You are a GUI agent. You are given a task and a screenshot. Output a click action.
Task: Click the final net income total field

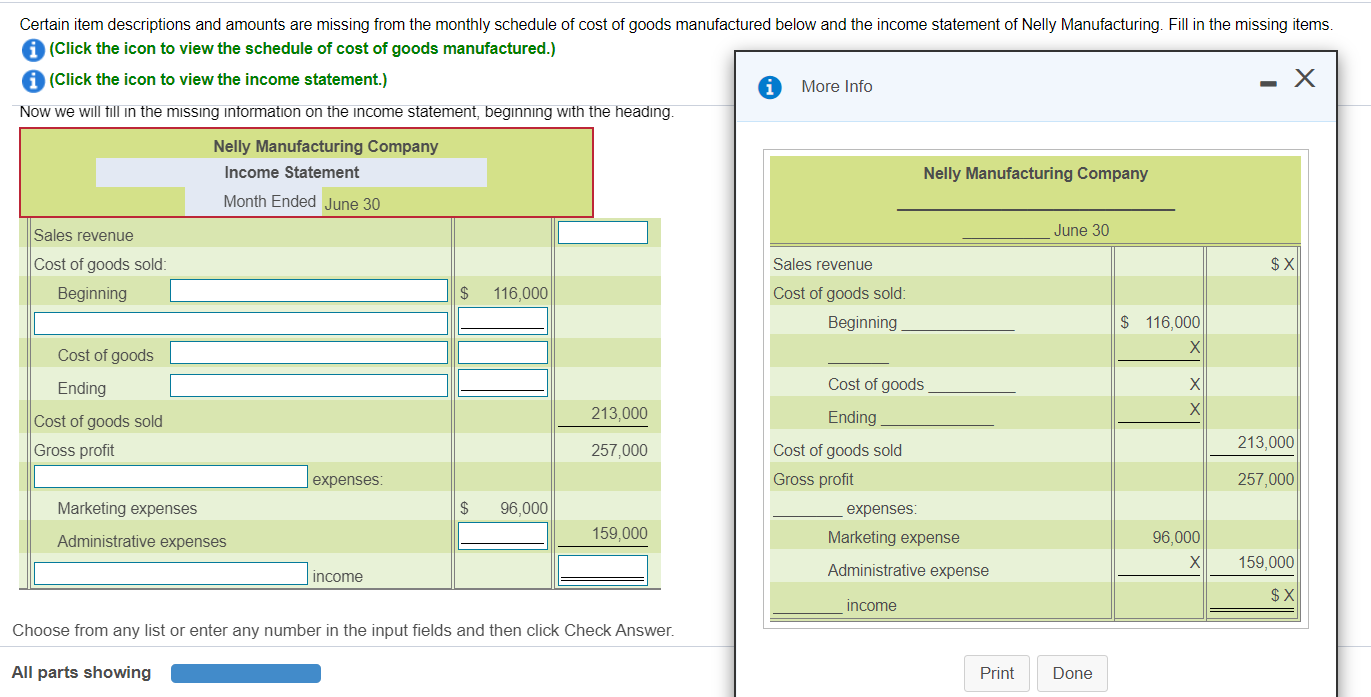602,569
